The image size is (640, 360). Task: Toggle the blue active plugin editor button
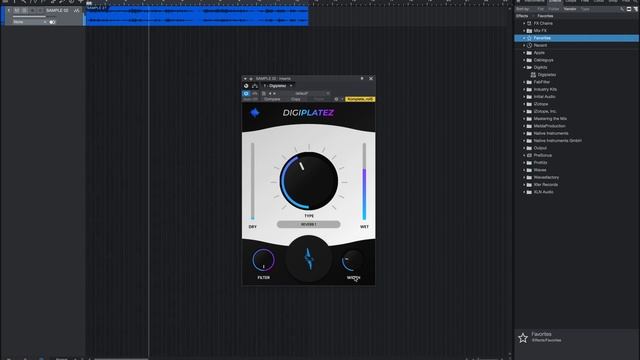[x=246, y=93]
